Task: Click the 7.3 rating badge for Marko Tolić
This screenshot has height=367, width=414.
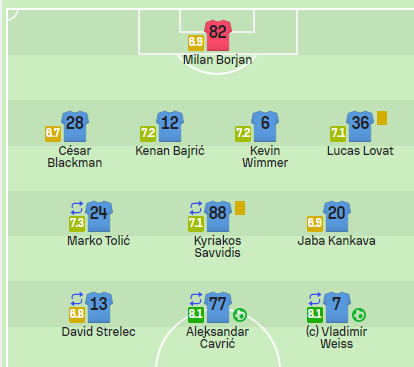Action: 77,224
